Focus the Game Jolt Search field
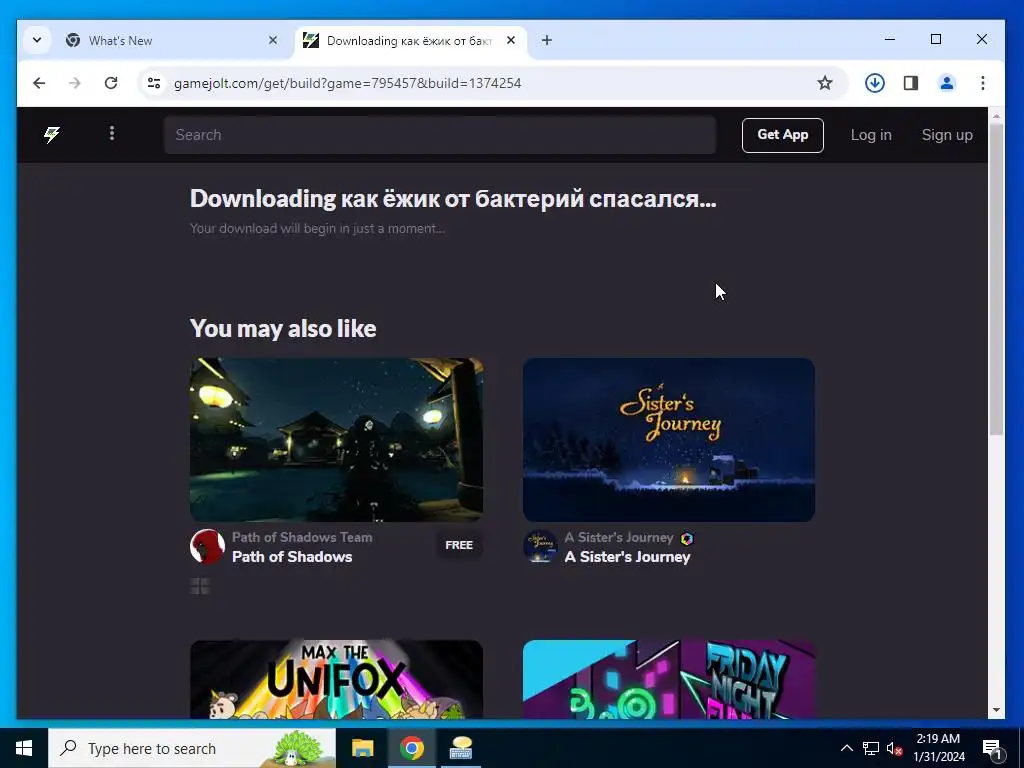Viewport: 1024px width, 768px height. pyautogui.click(x=440, y=135)
